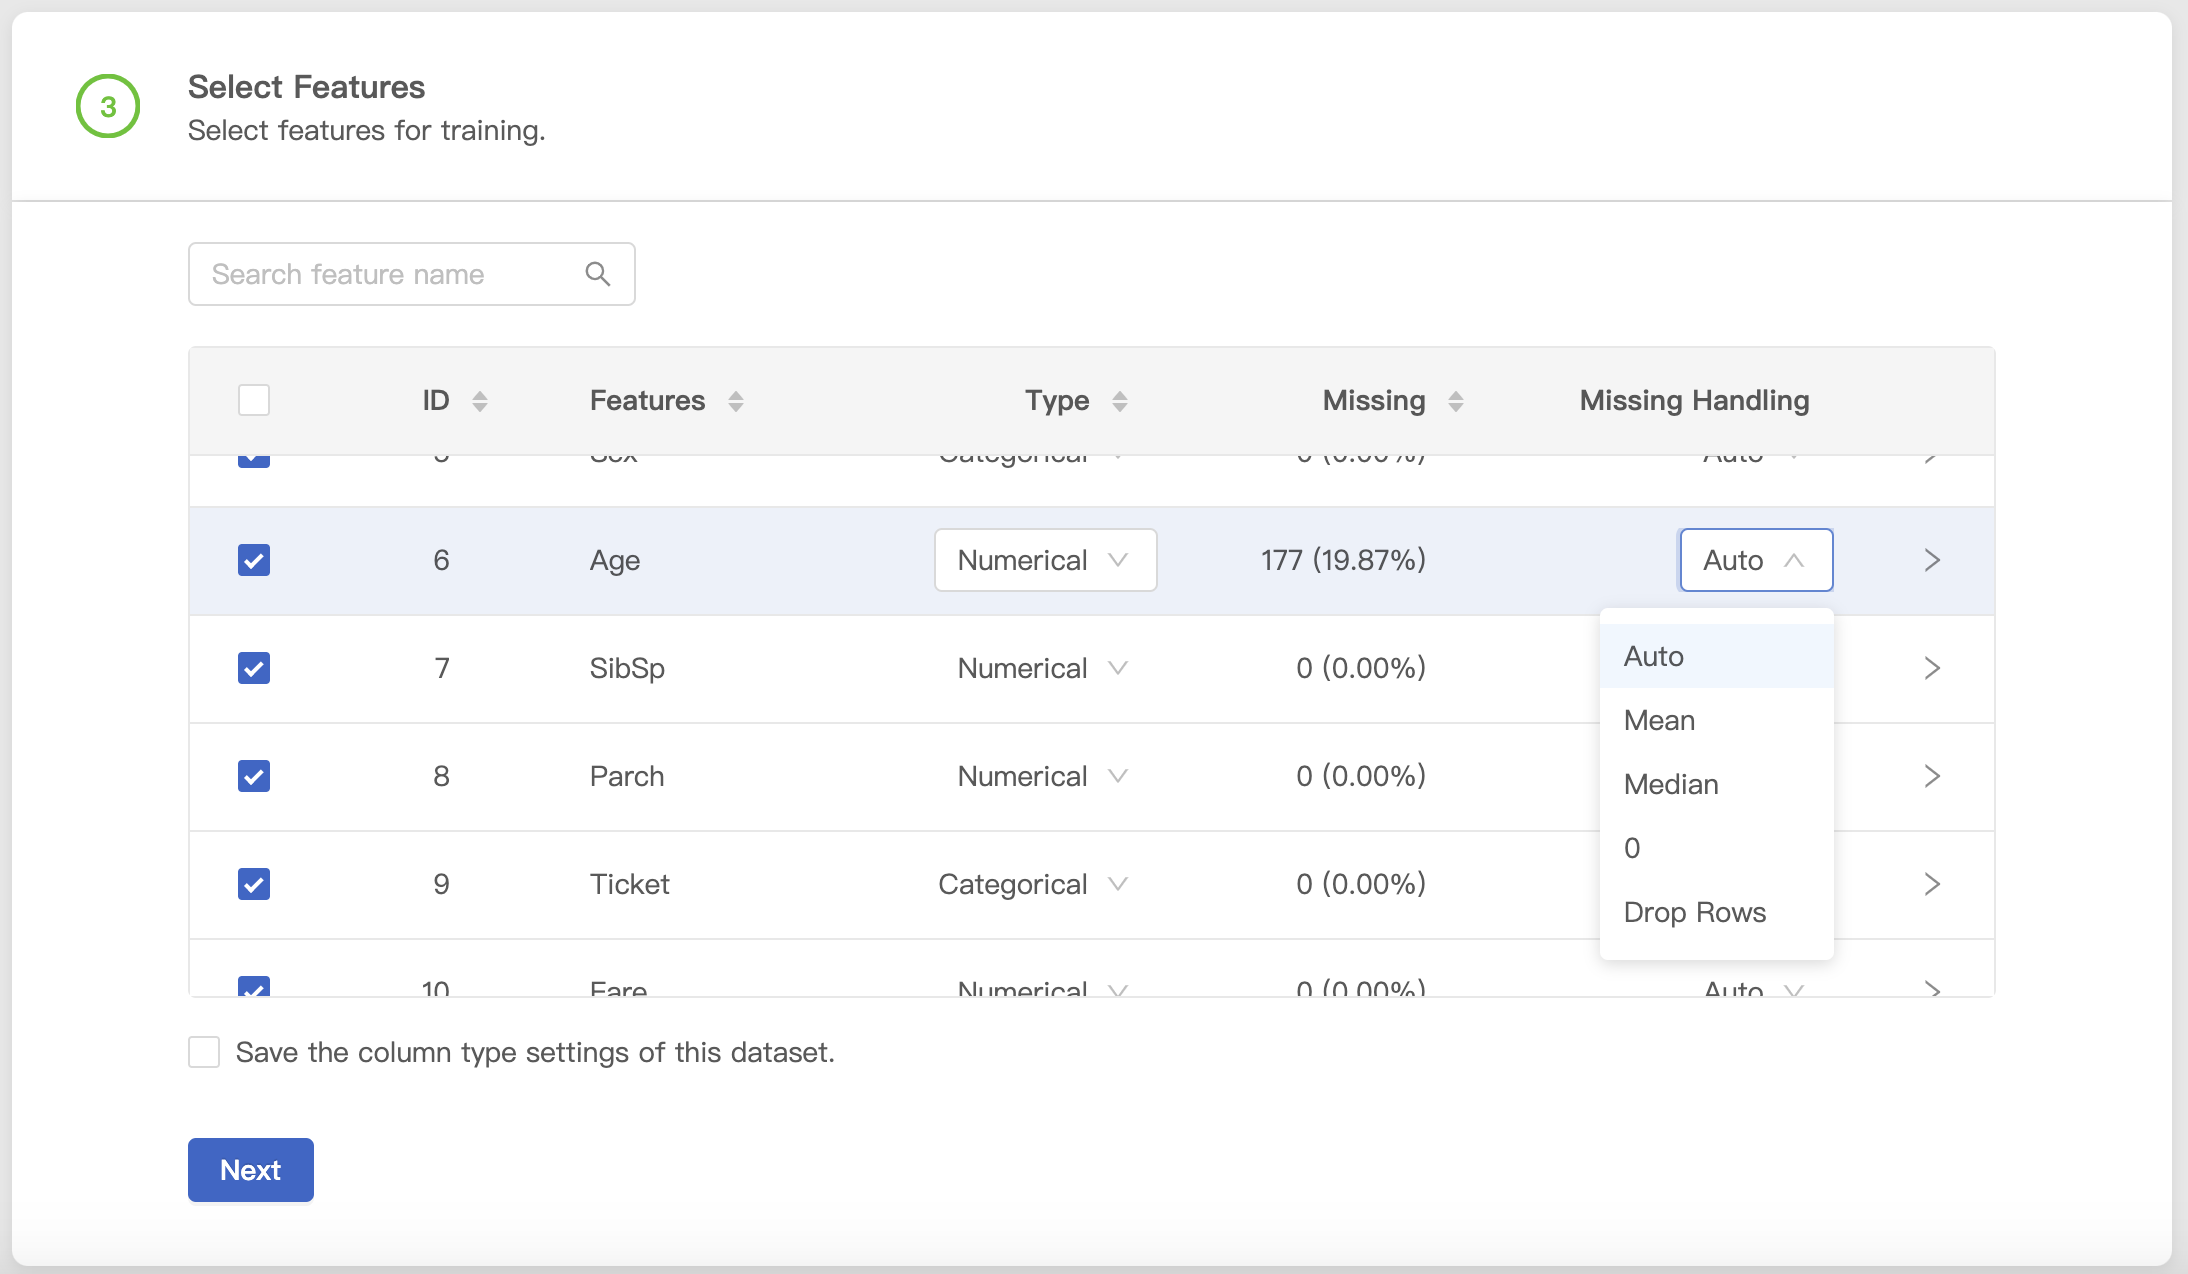This screenshot has width=2188, height=1274.
Task: Uncheck the Parch feature checkbox
Action: pos(254,776)
